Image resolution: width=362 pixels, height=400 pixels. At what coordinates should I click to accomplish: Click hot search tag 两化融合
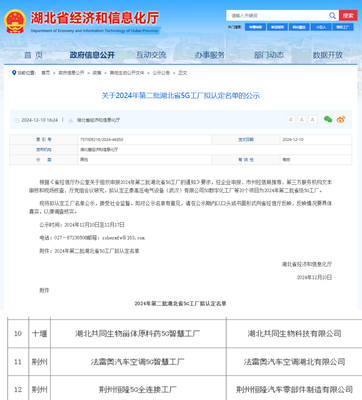(299, 27)
